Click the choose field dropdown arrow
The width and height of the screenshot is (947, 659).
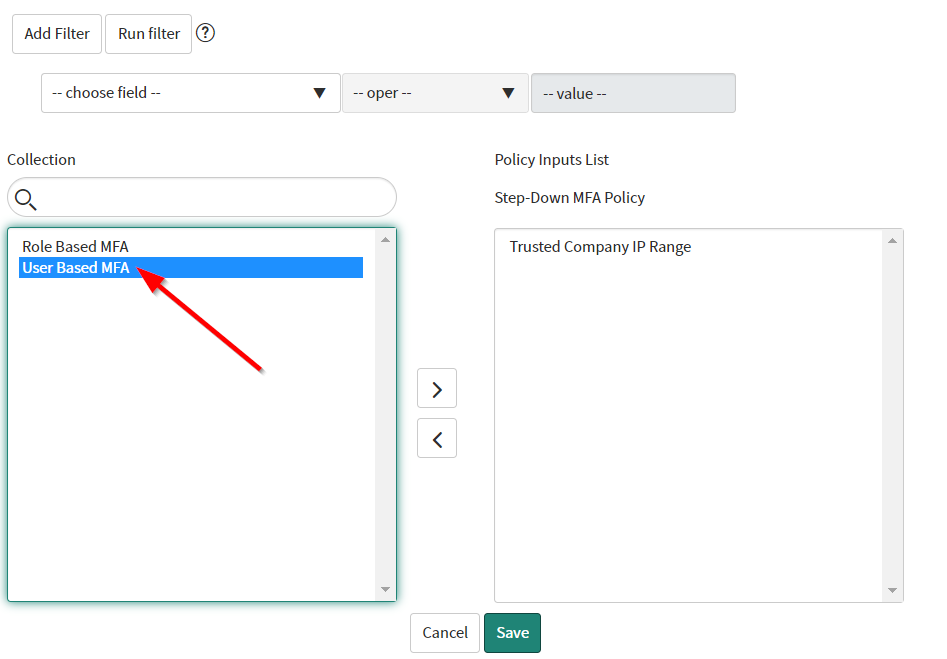(321, 92)
